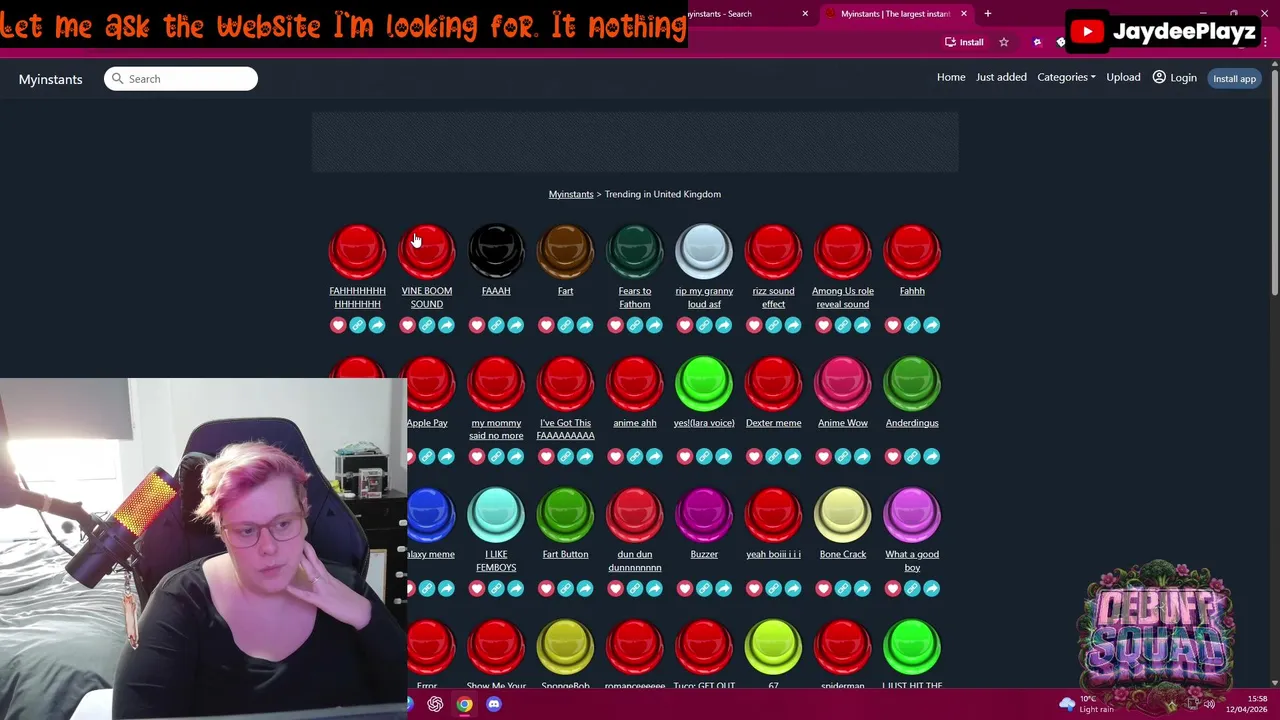Viewport: 1280px width, 720px height.
Task: Open Chrome from the taskbar
Action: (465, 704)
